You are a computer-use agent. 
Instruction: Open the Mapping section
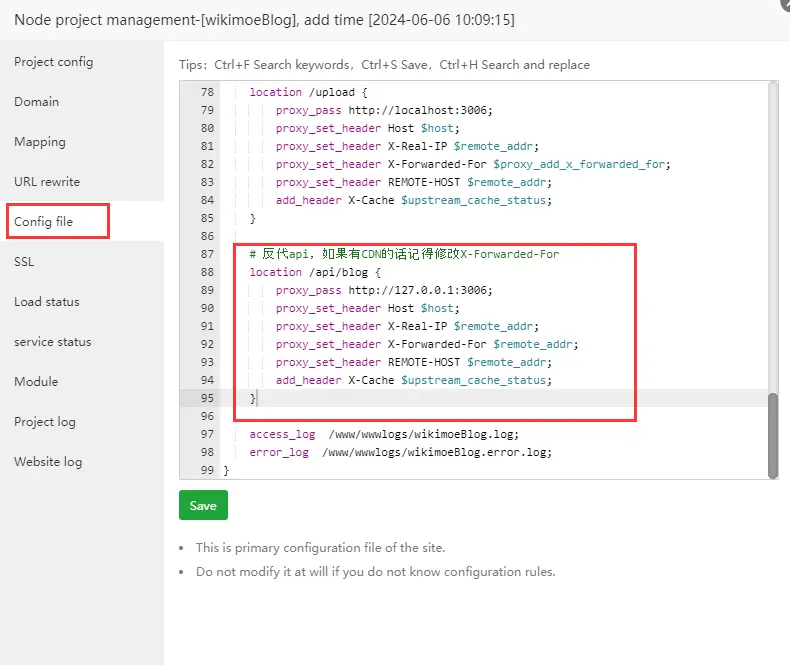[x=40, y=142]
